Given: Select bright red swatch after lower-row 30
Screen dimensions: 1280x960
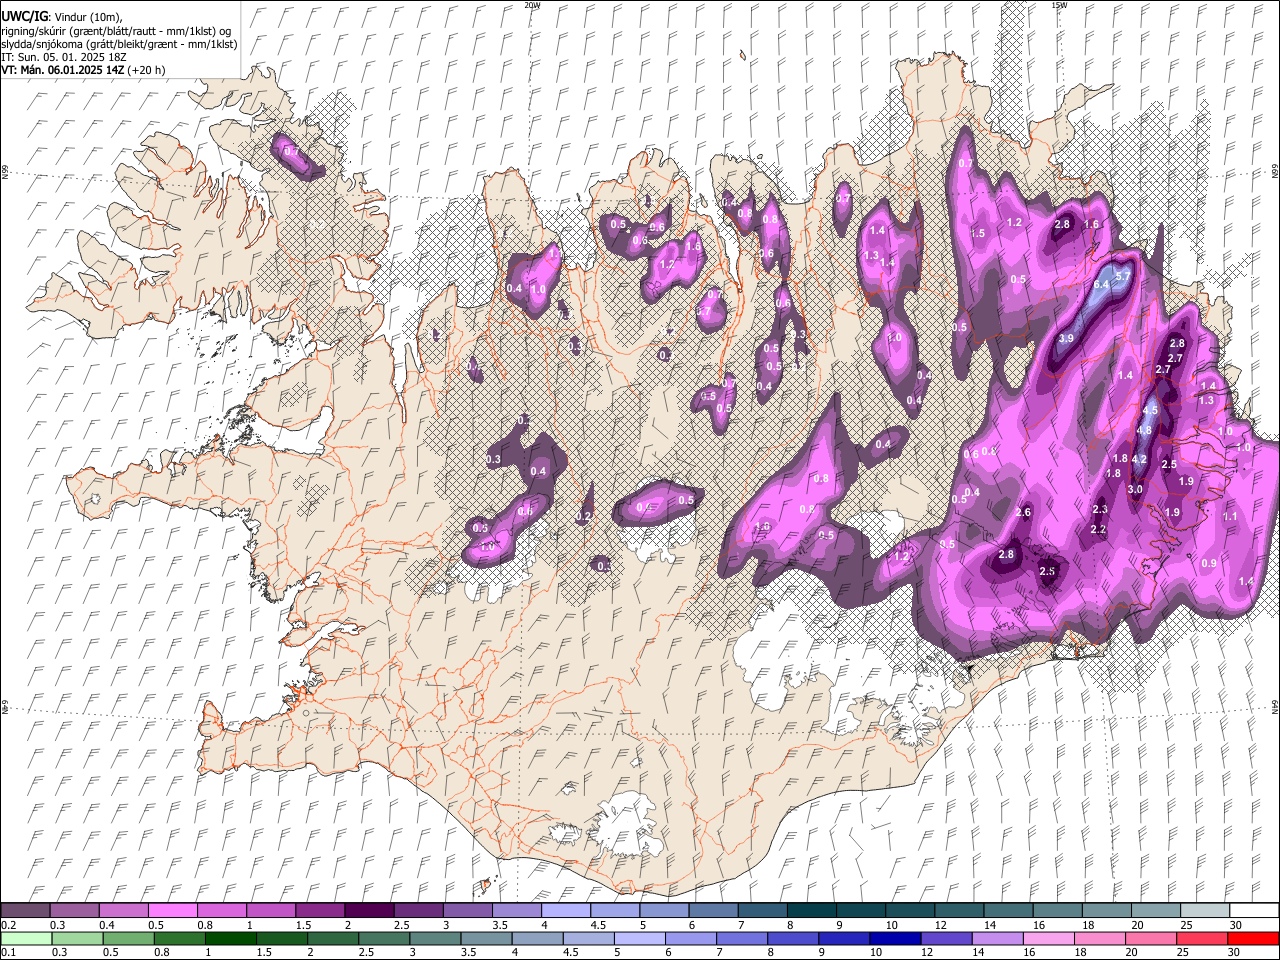Looking at the screenshot, I should point(1252,938).
